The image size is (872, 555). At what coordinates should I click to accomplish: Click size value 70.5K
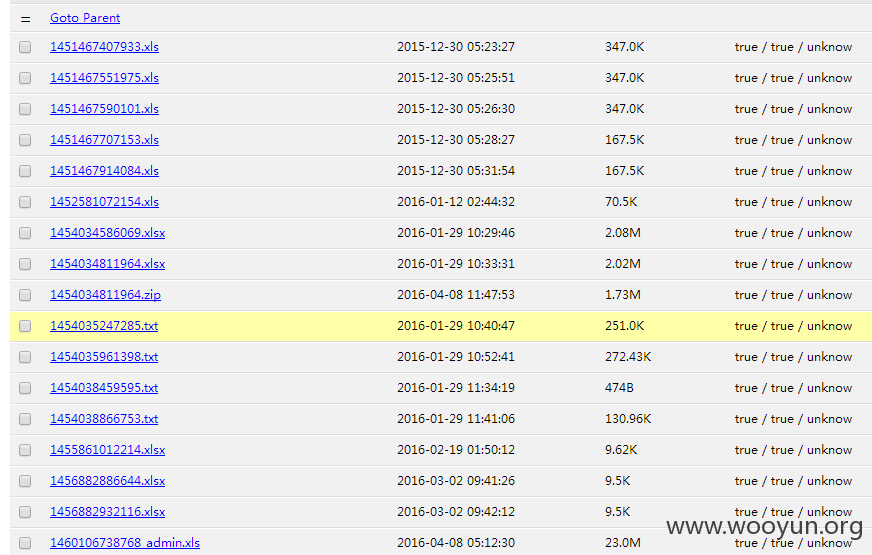621,202
